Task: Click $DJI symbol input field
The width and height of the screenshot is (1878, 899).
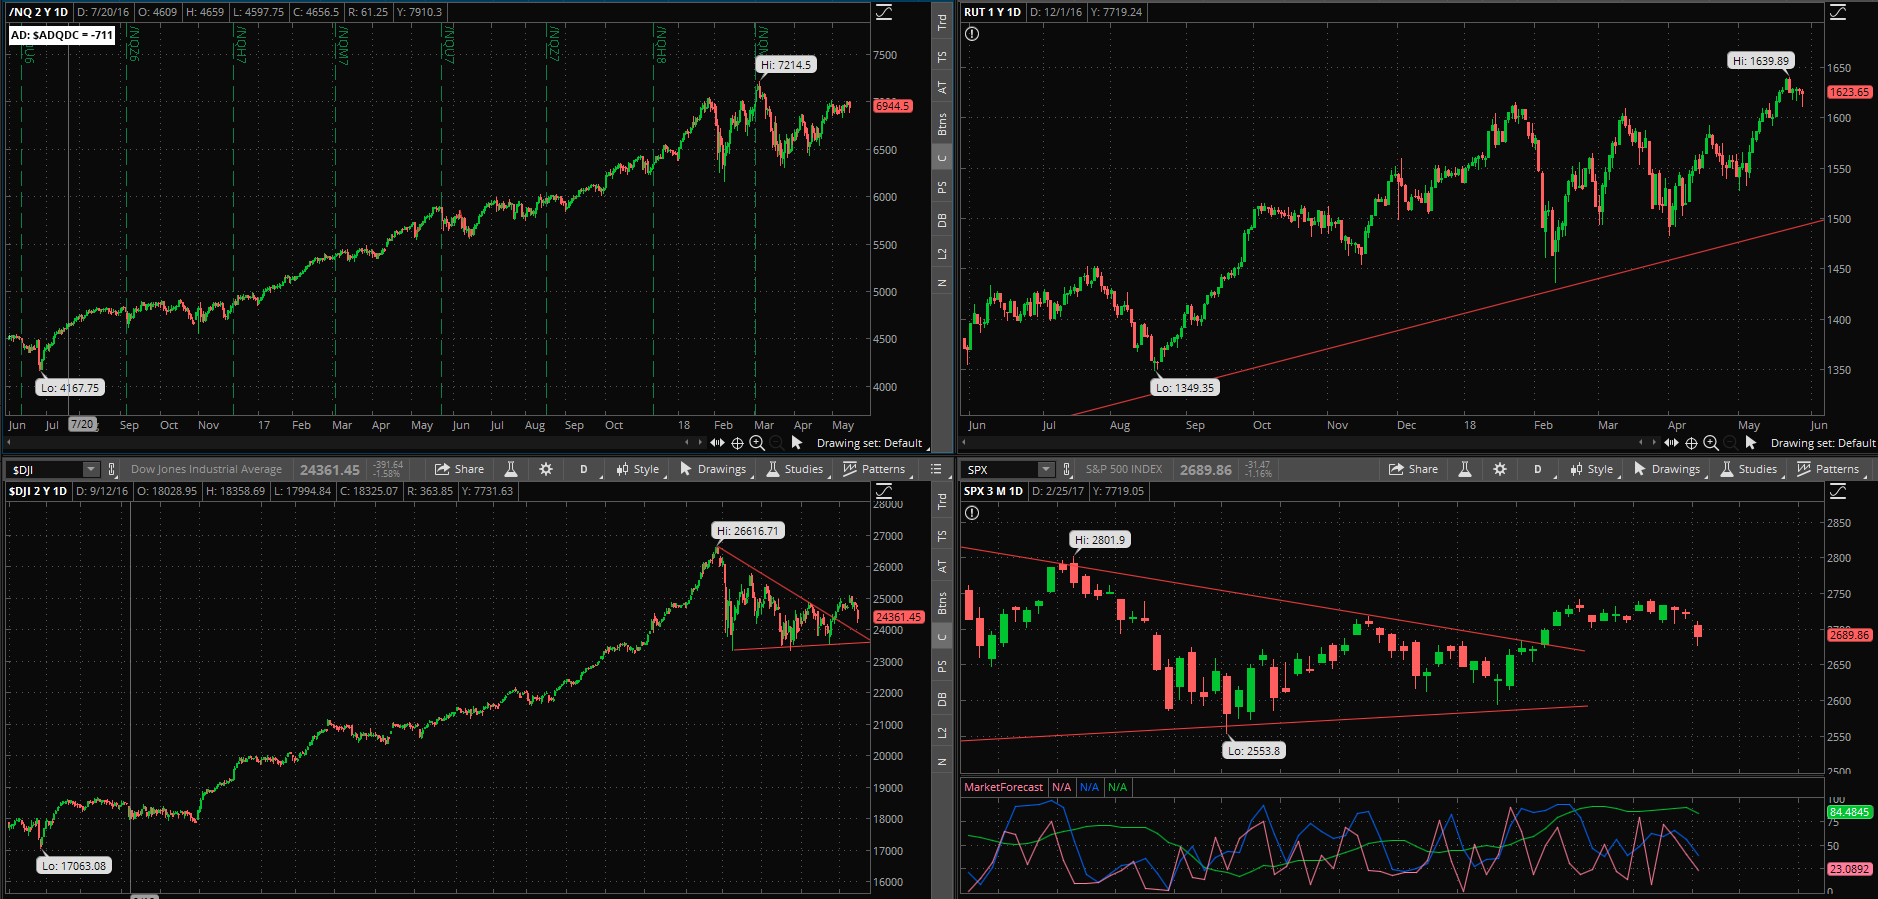Action: (x=46, y=469)
